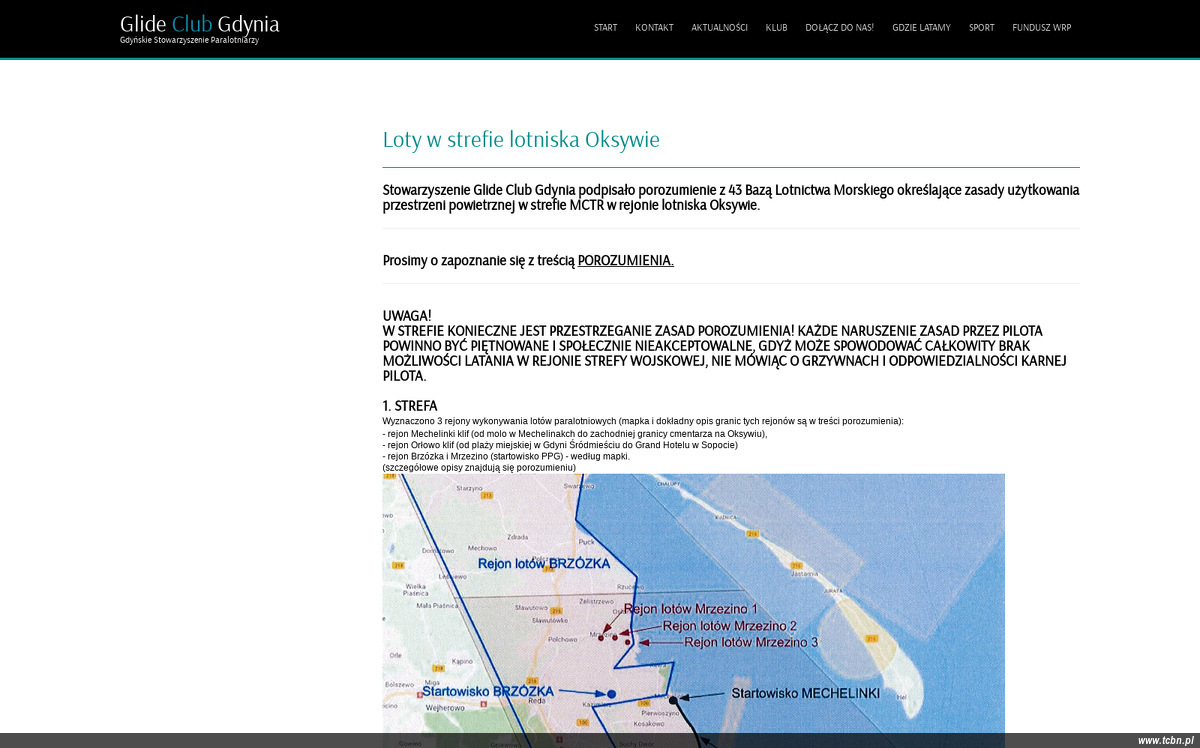Click the Glide Club Gdynia site logo
This screenshot has height=748, width=1200.
coord(199,24)
